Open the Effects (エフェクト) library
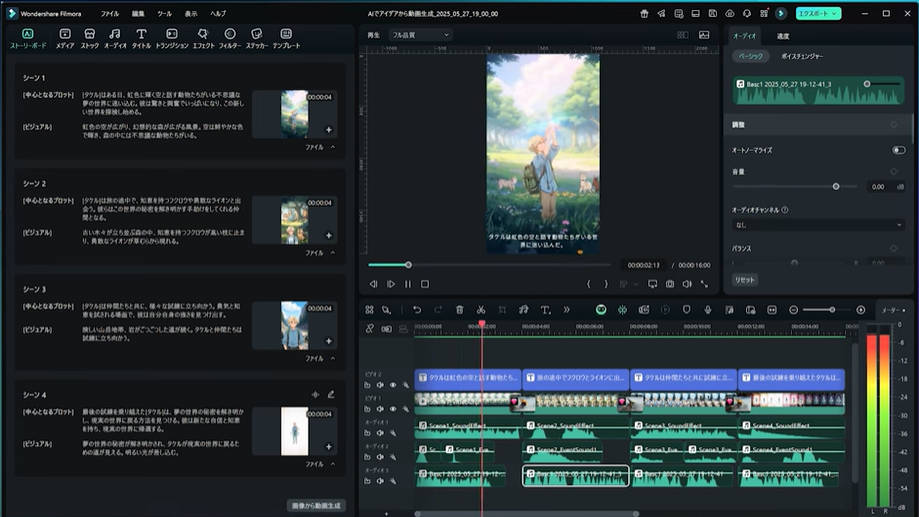This screenshot has width=919, height=517. click(x=203, y=38)
